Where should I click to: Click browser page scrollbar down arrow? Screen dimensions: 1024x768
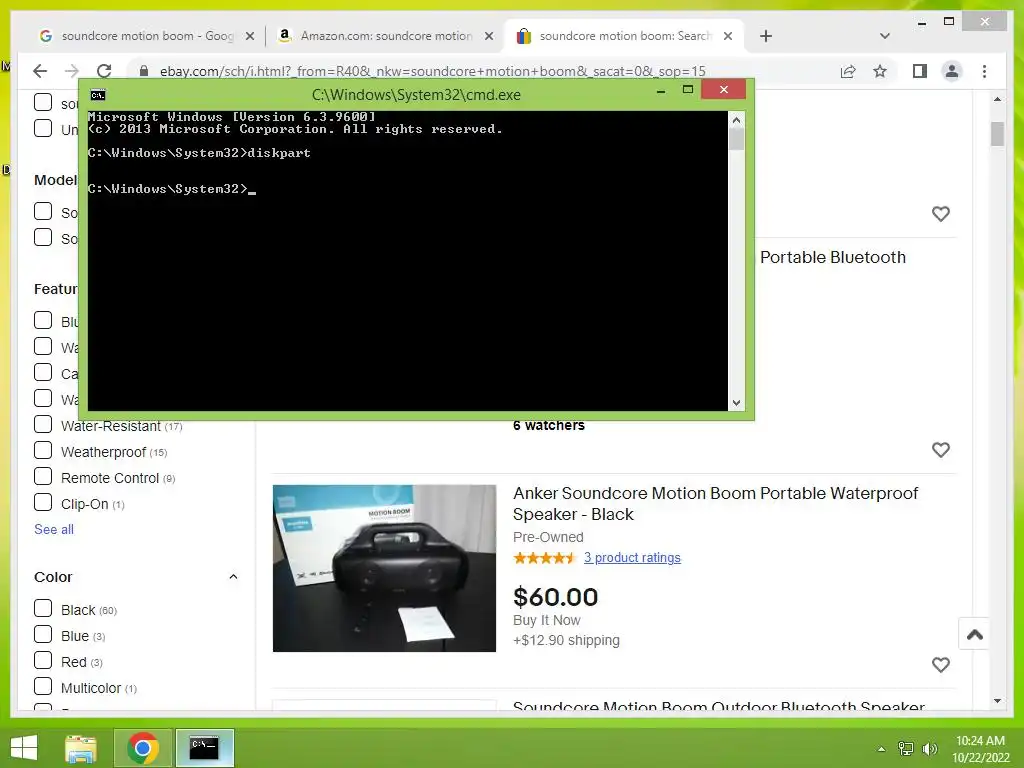pos(997,701)
